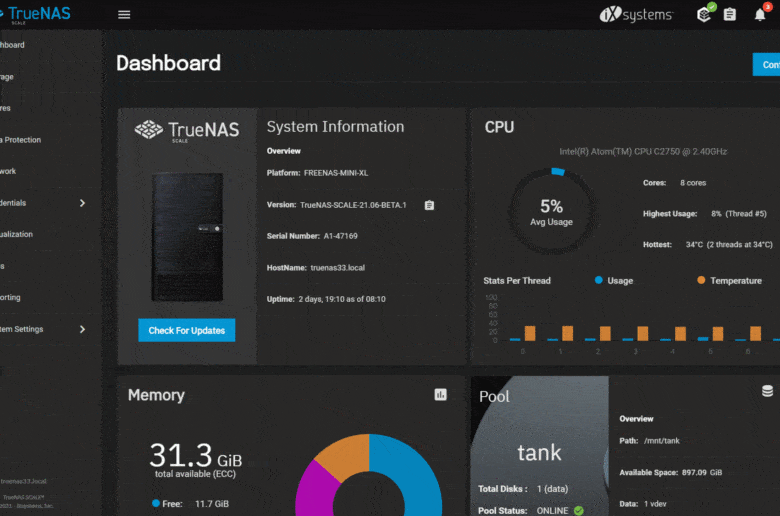Image resolution: width=780 pixels, height=516 pixels.
Task: Click the TrueNAS logo in System Information card
Action: point(187,131)
